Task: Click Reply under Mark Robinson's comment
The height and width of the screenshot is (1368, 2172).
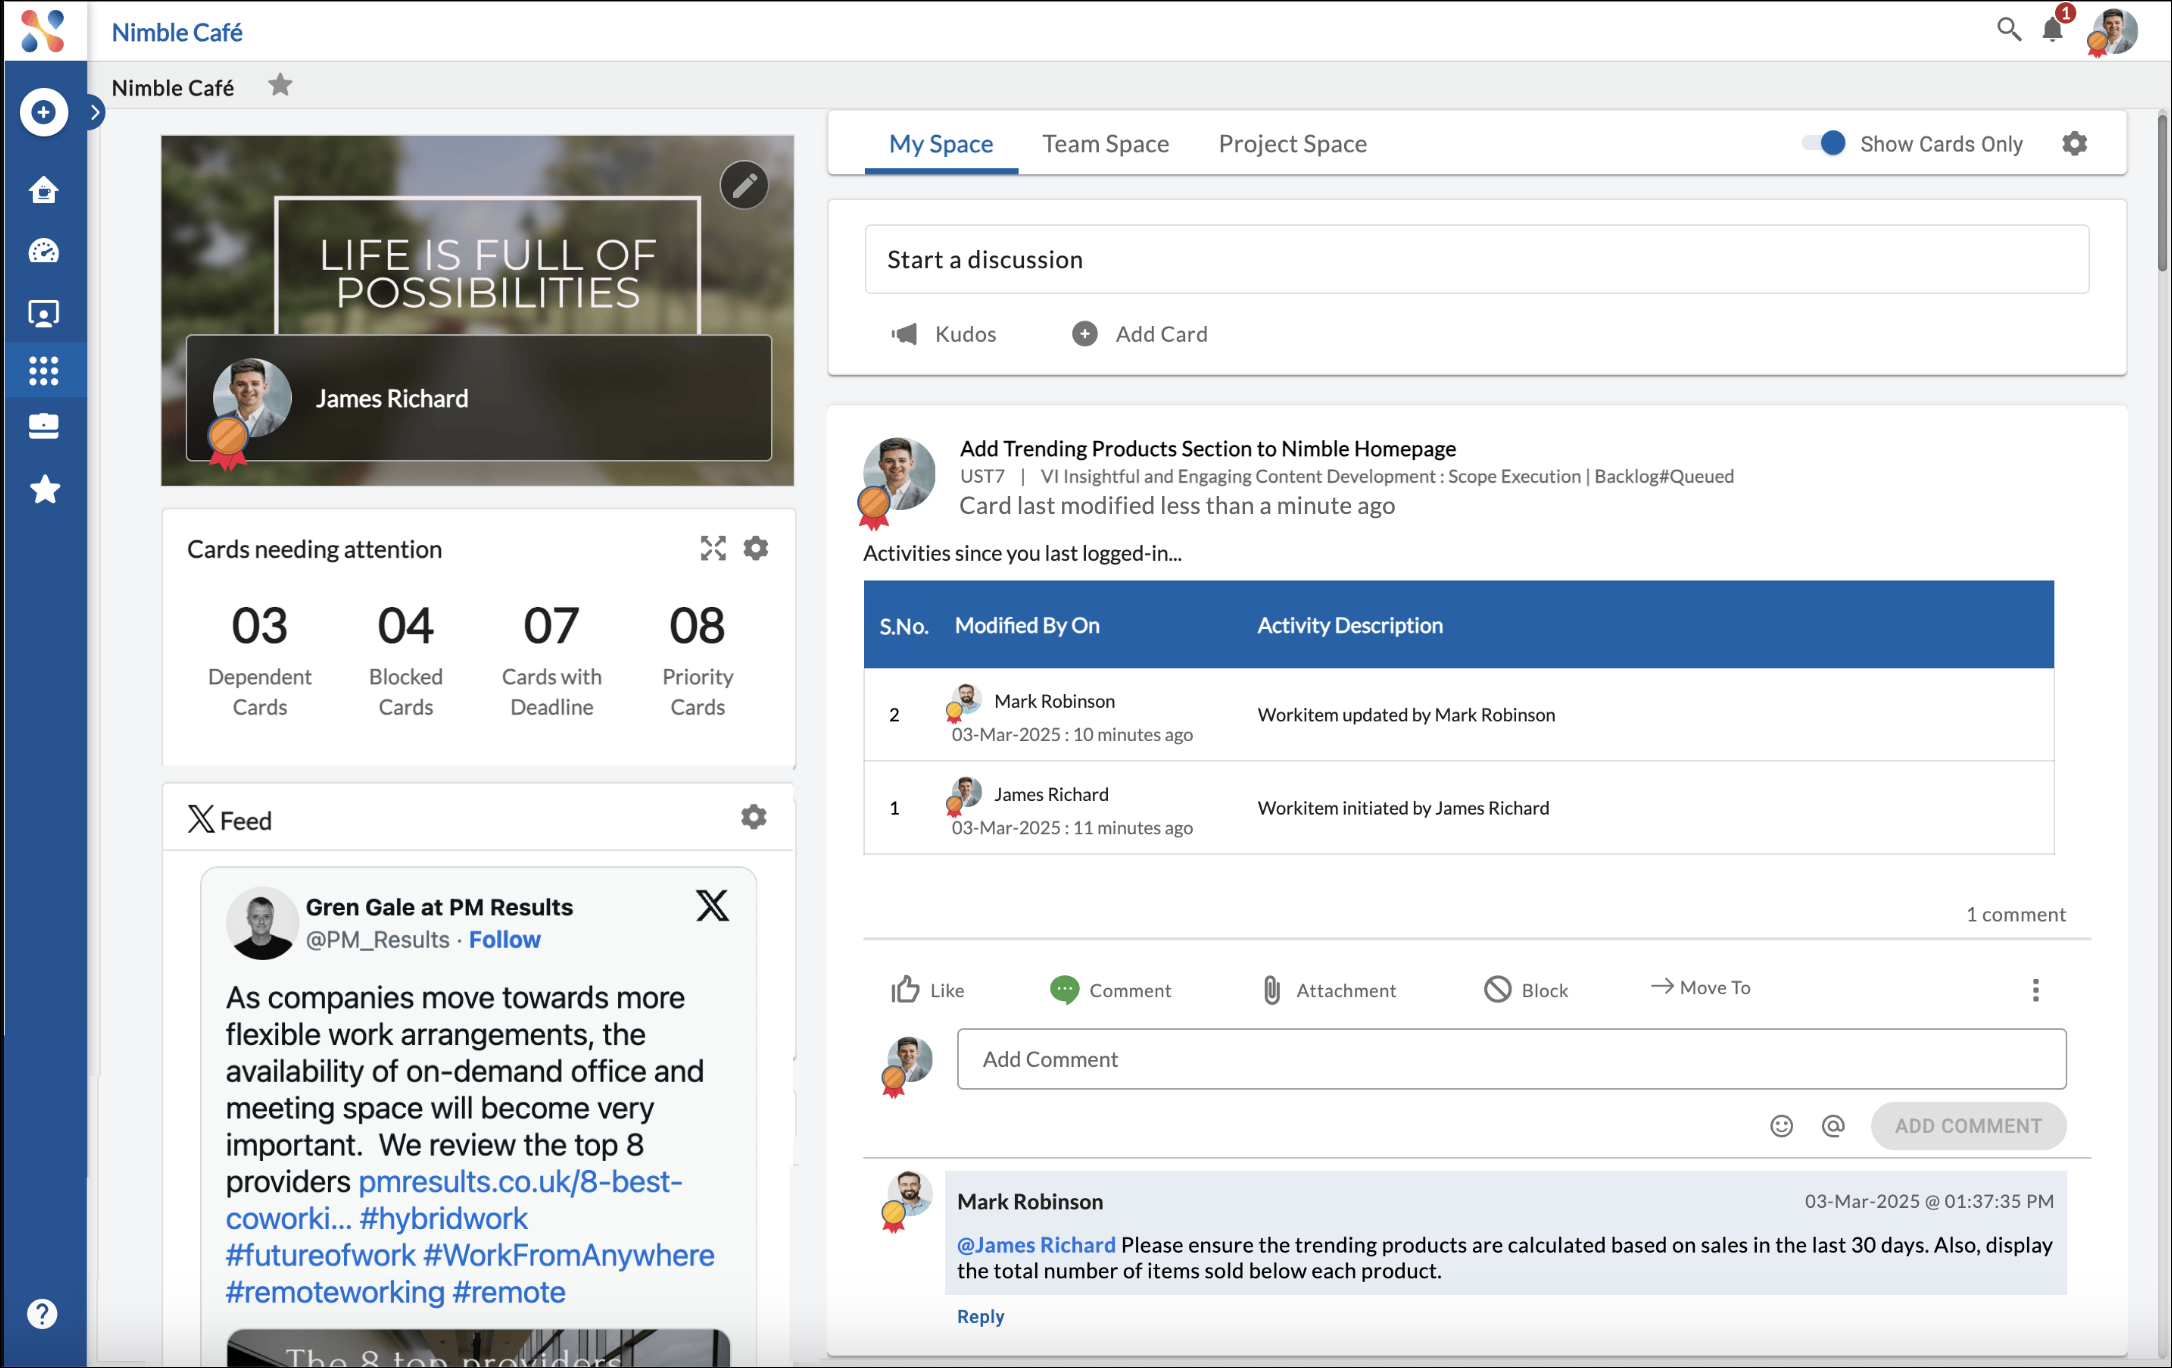Action: pyautogui.click(x=980, y=1316)
